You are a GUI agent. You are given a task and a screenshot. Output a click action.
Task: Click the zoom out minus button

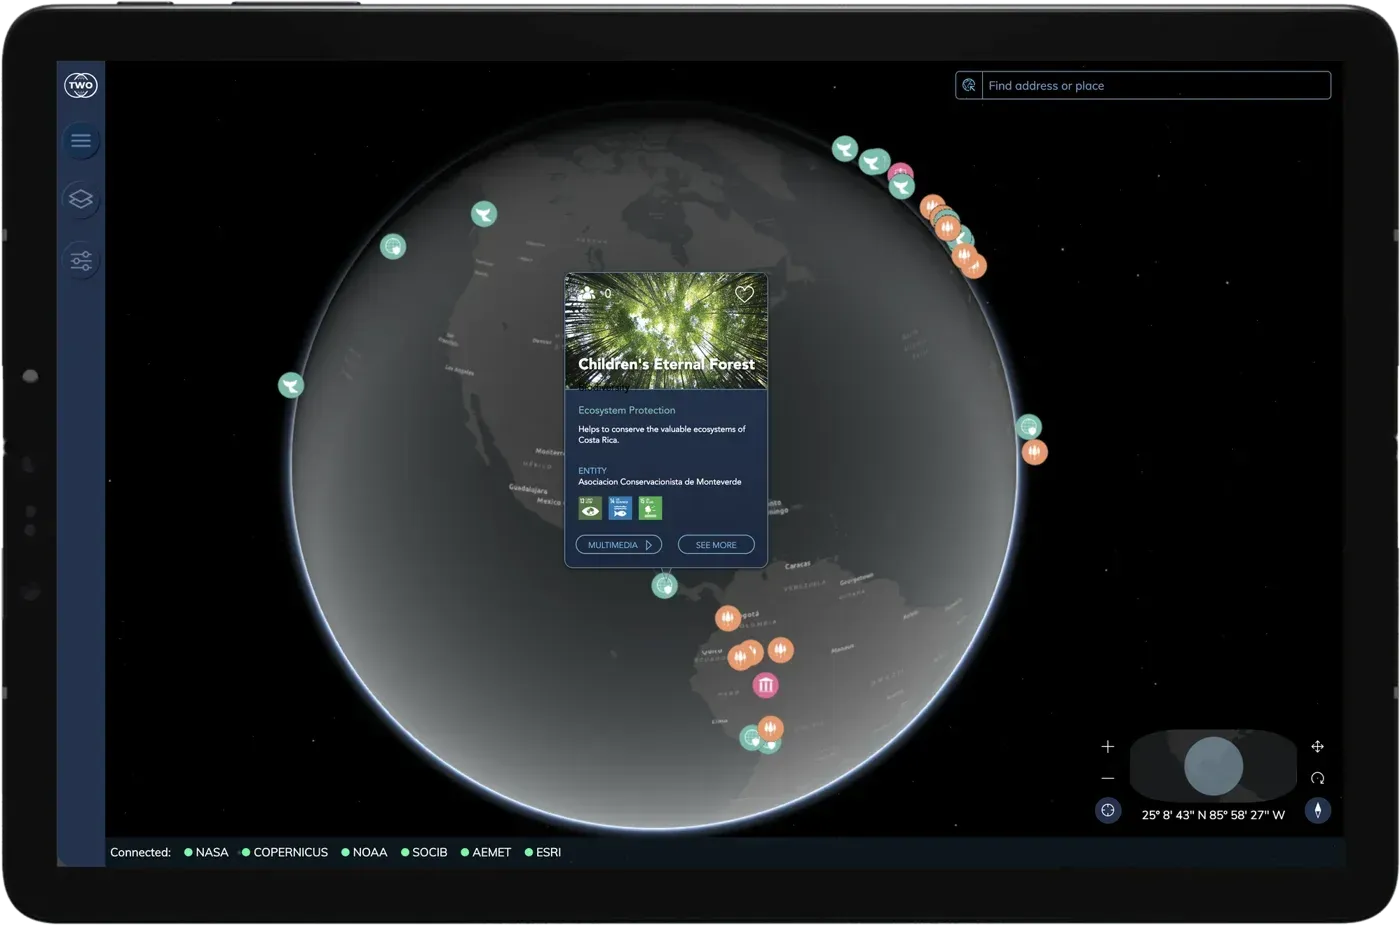(1108, 778)
